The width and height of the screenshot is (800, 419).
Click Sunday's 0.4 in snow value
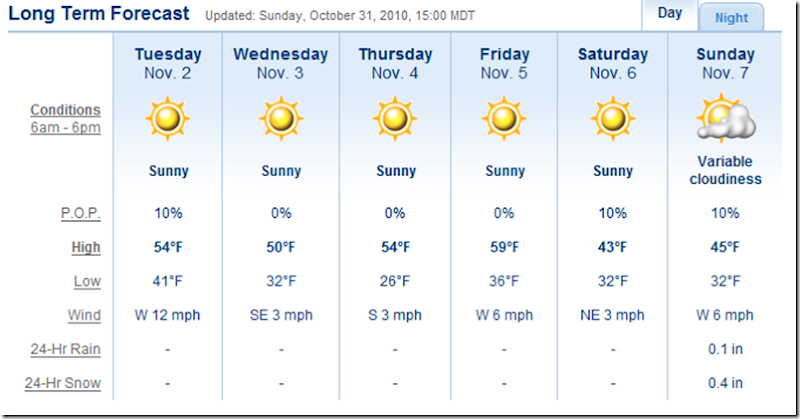tap(725, 383)
